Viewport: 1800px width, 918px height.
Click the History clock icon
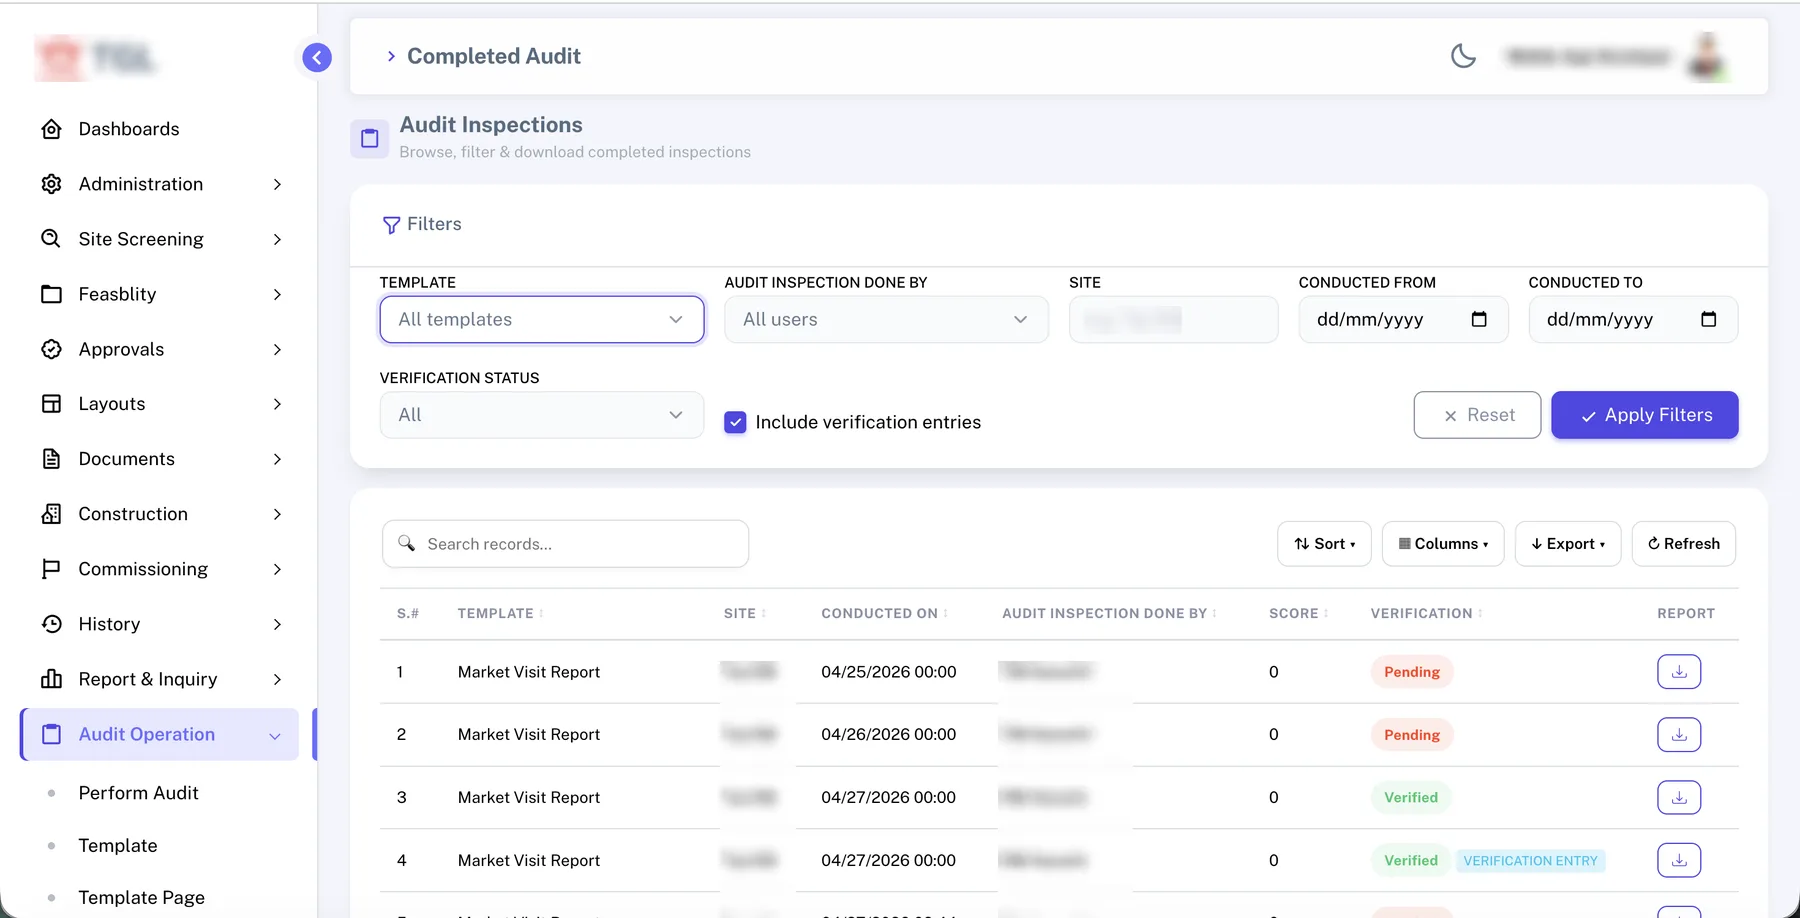51,624
